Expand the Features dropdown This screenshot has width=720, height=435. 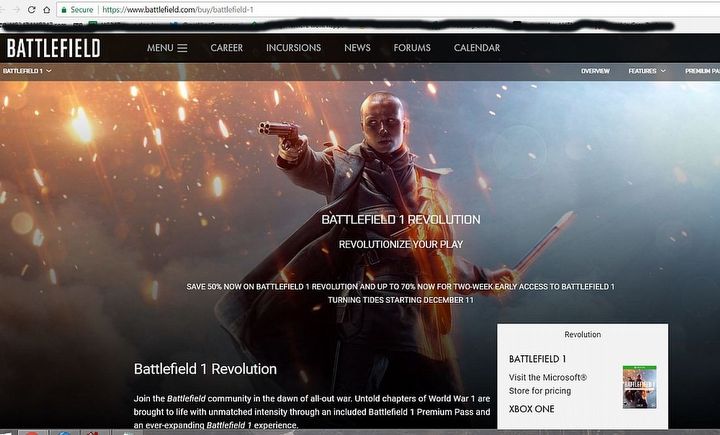(x=647, y=71)
